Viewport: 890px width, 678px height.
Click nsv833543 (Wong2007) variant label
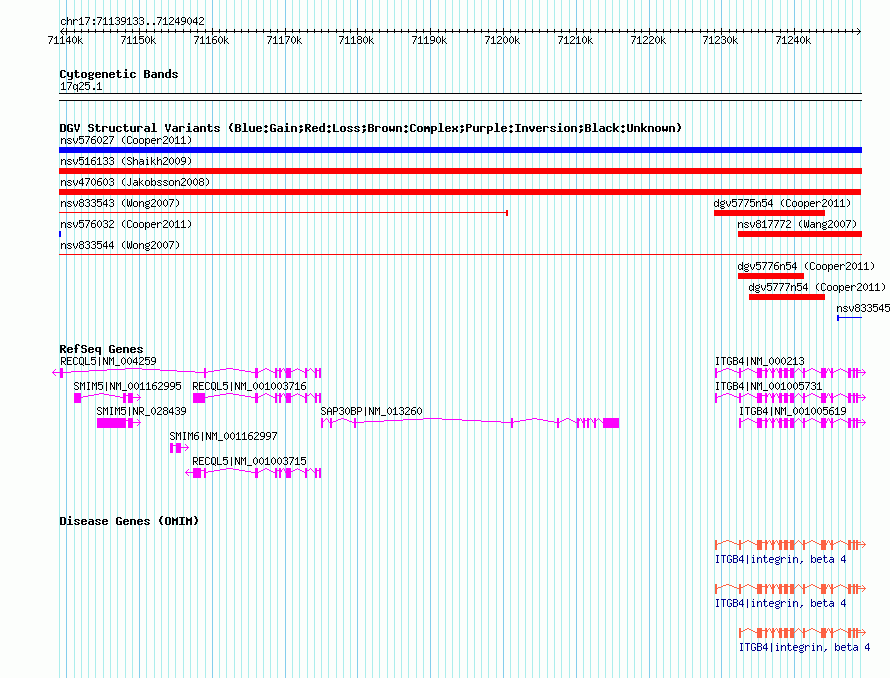(x=120, y=203)
